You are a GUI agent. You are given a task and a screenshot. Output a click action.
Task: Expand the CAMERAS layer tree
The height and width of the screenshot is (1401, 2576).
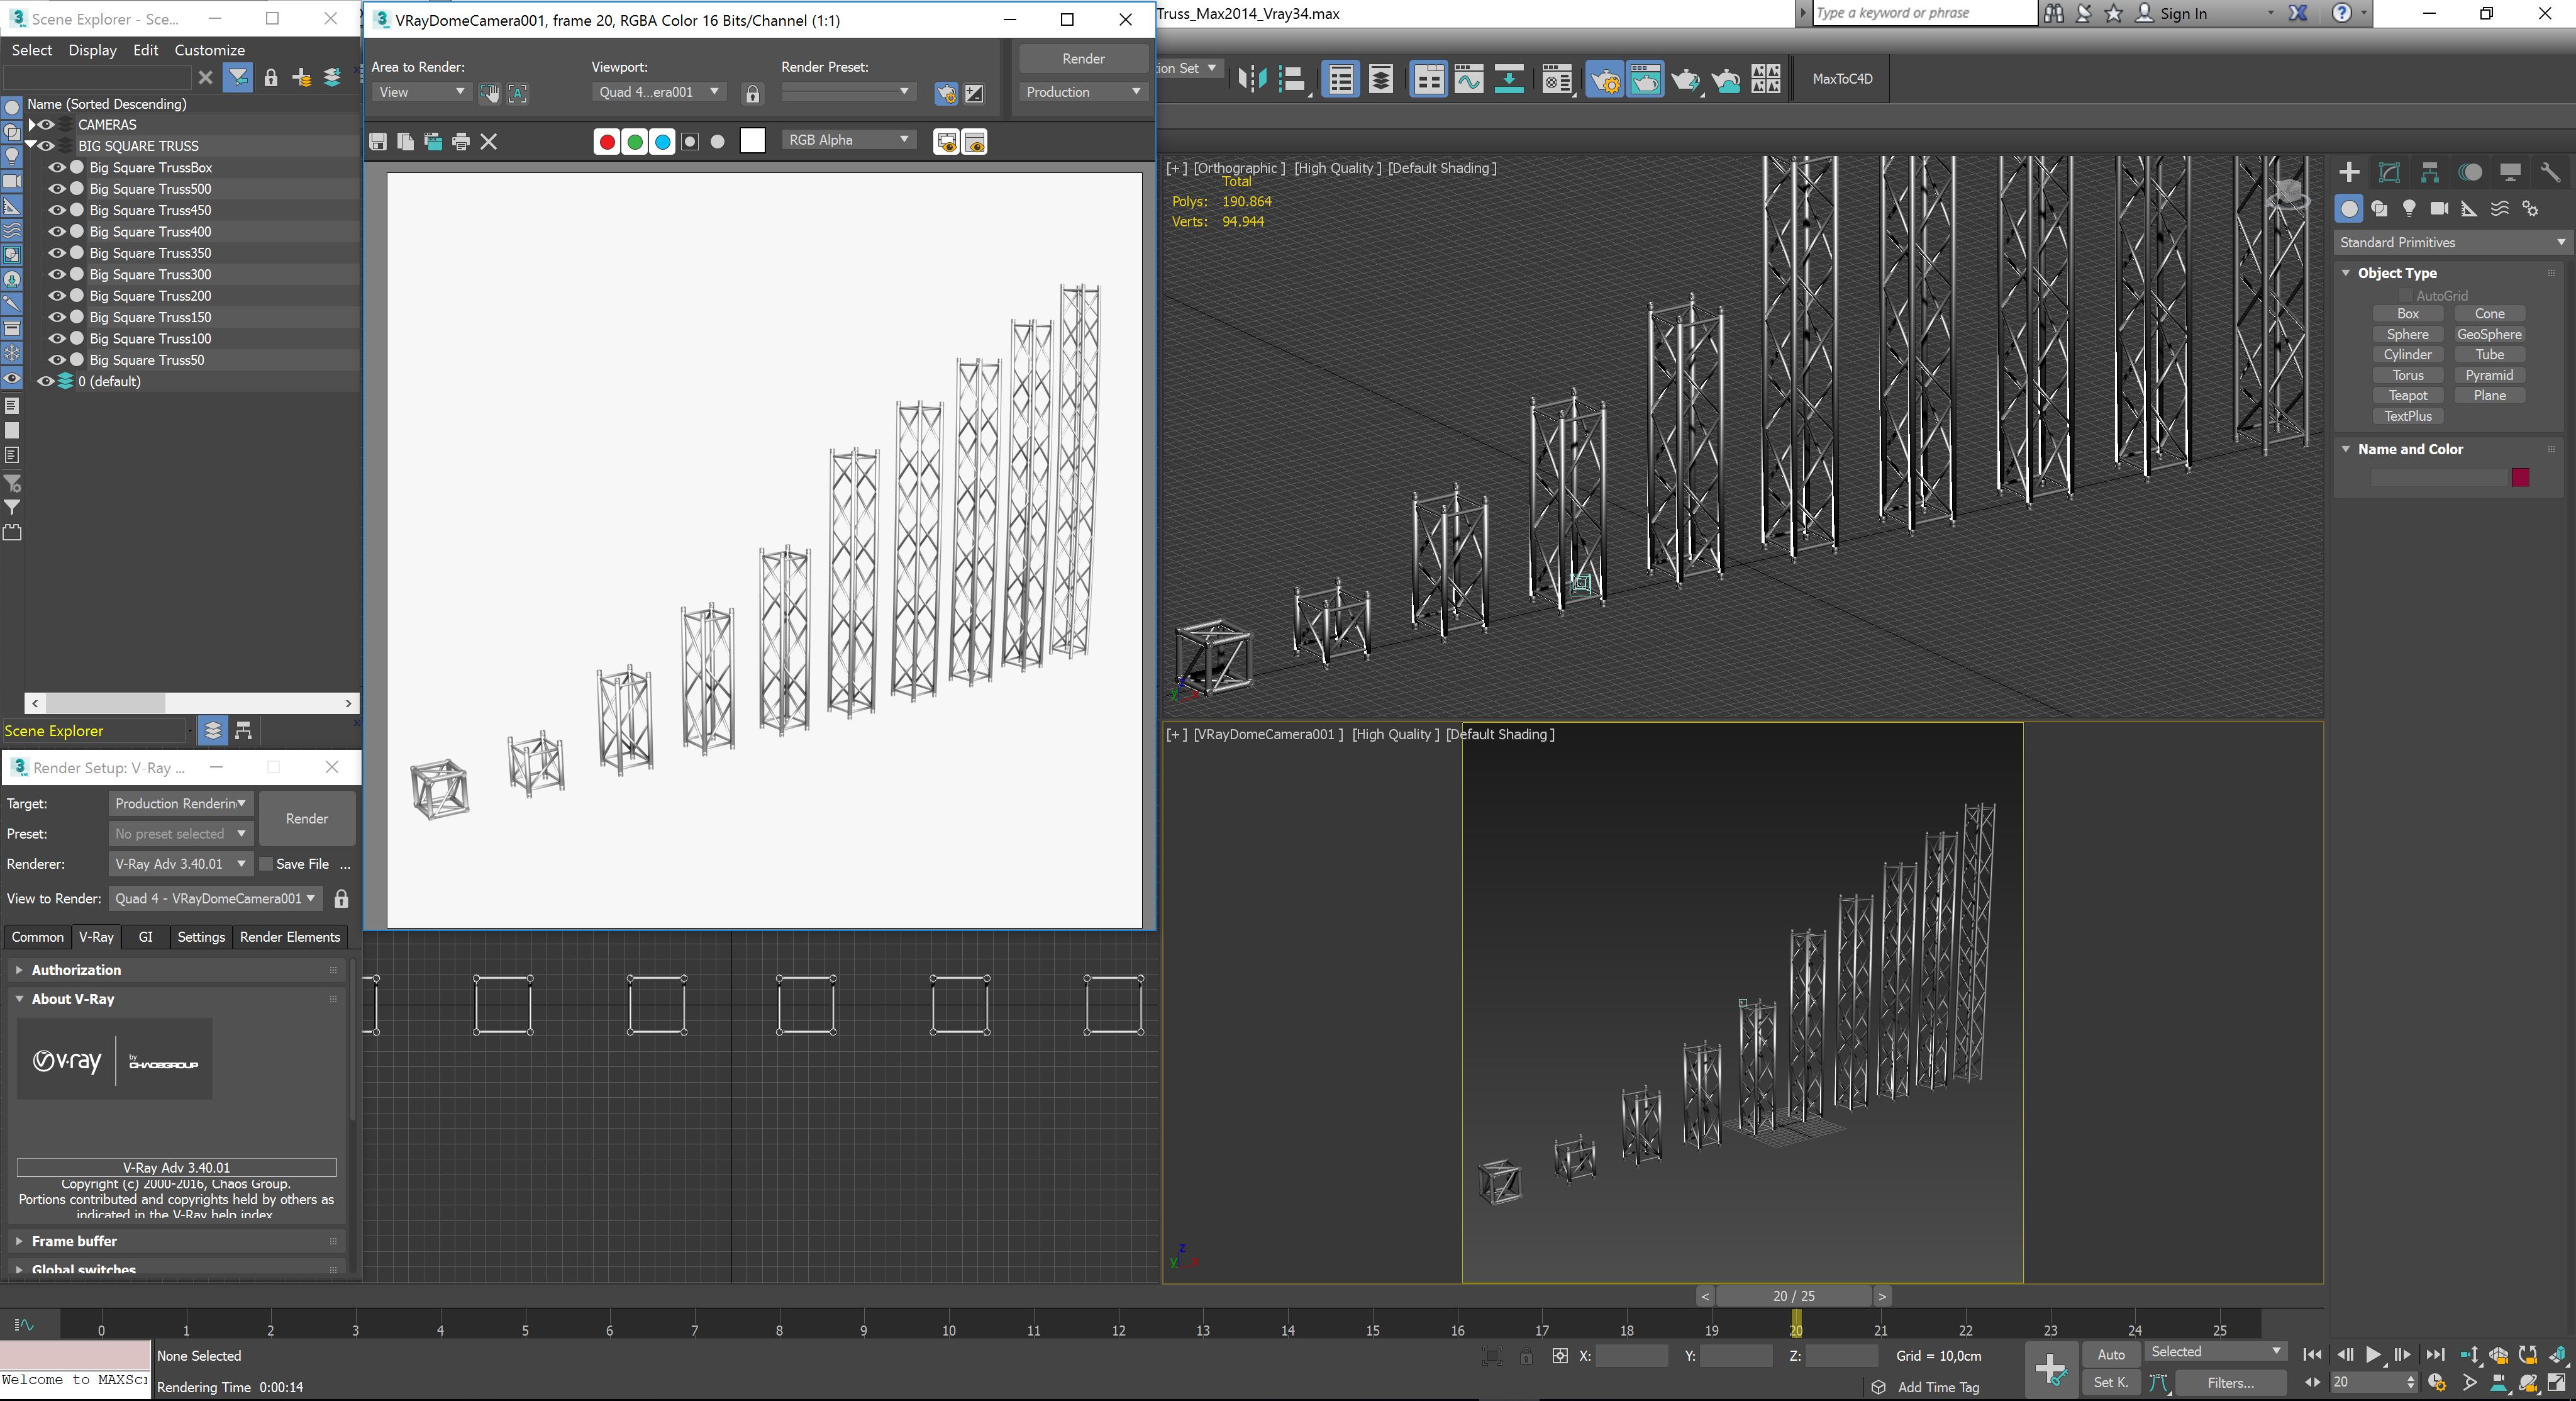(32, 124)
